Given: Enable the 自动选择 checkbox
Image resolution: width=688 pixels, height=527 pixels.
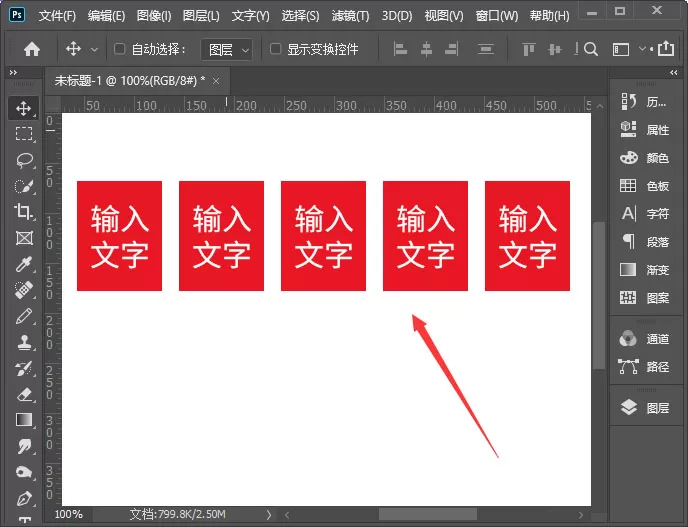Looking at the screenshot, I should [x=119, y=49].
